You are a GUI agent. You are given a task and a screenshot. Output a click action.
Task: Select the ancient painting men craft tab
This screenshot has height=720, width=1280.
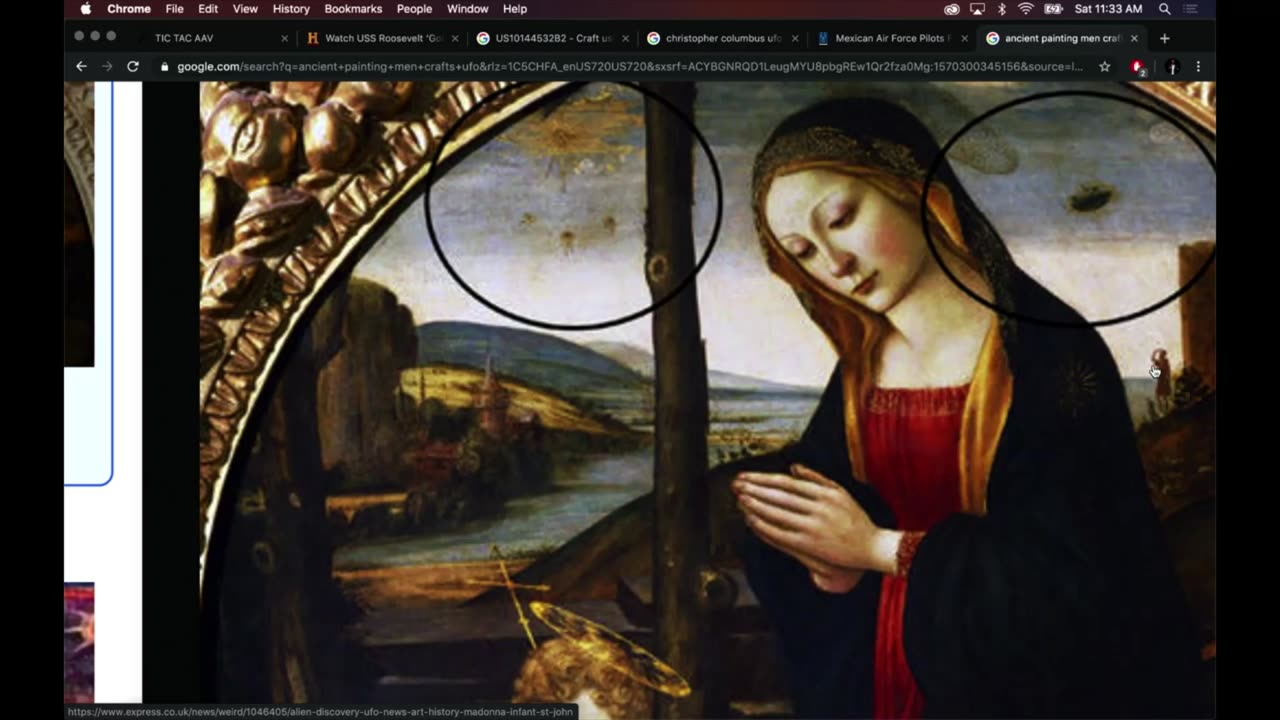(x=1062, y=38)
